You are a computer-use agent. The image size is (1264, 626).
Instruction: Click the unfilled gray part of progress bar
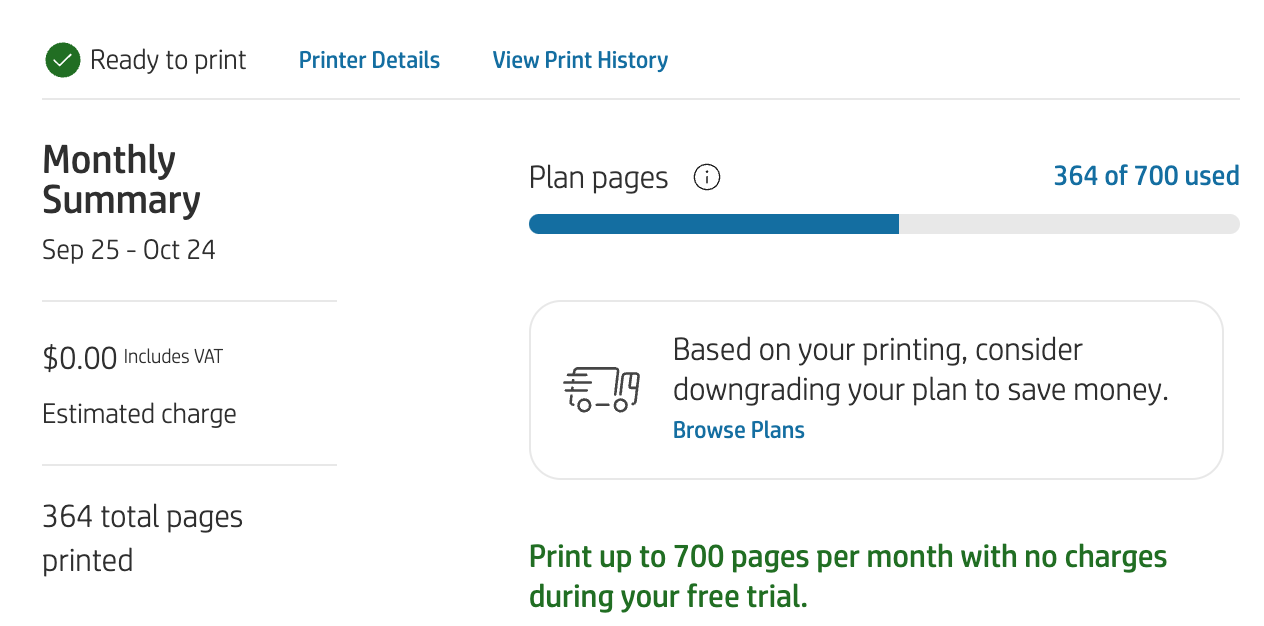pos(1068,224)
